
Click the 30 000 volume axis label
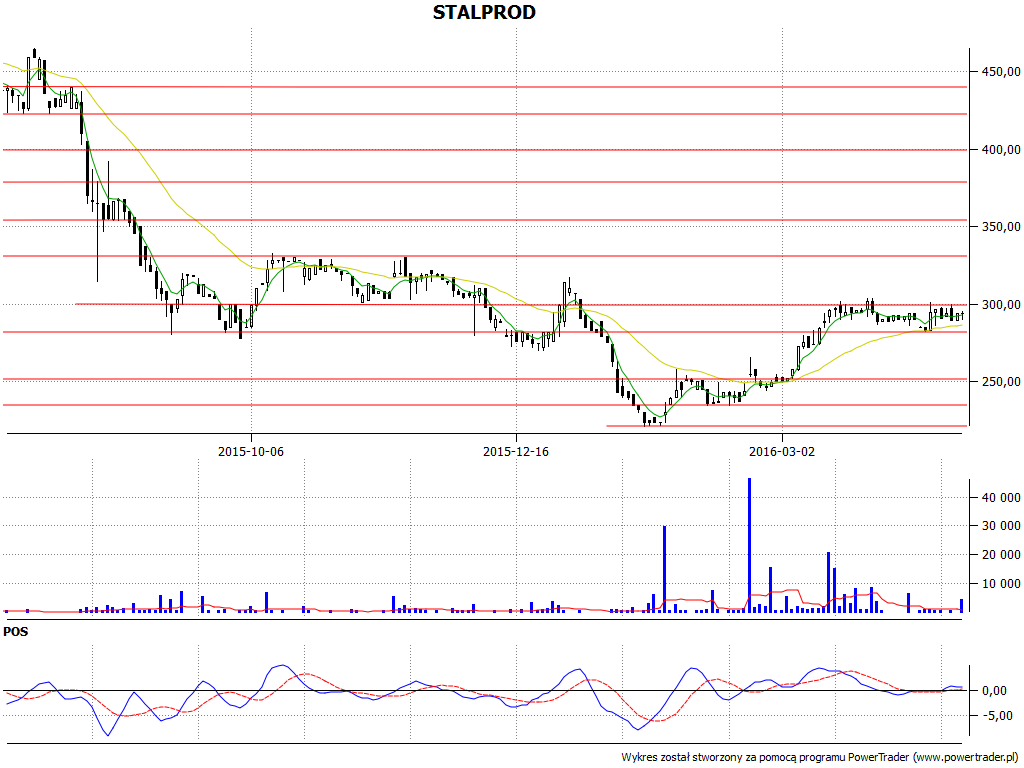coord(1000,526)
